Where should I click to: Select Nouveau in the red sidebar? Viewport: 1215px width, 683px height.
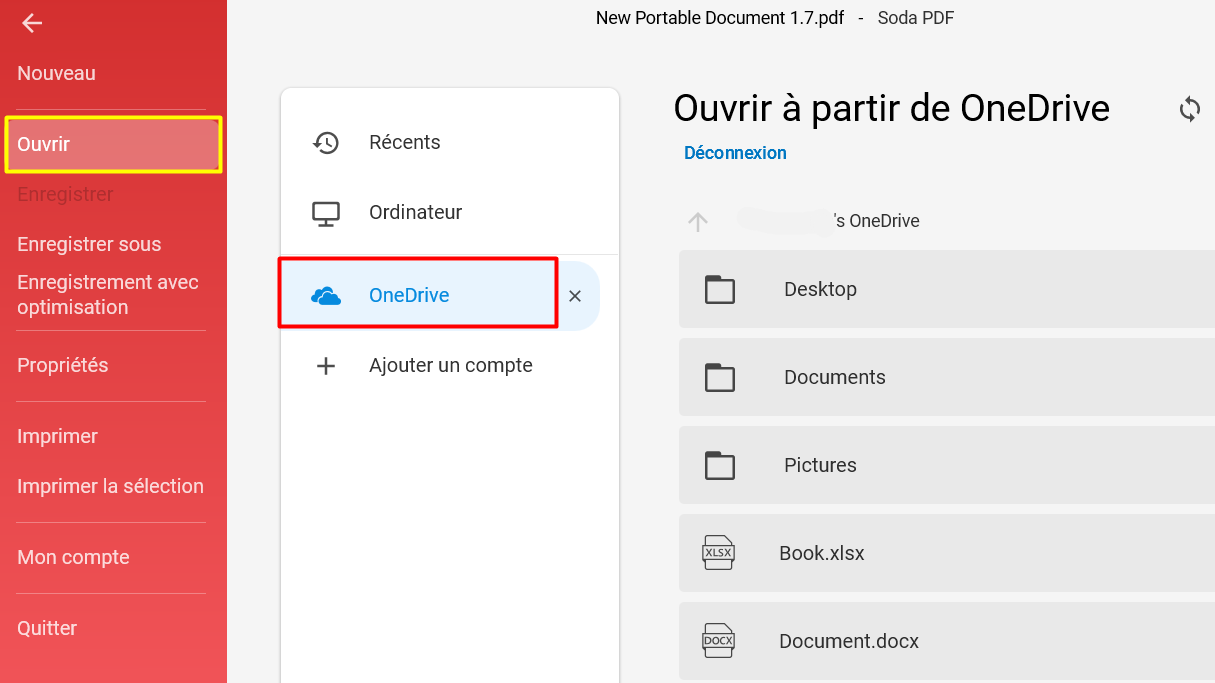[56, 73]
